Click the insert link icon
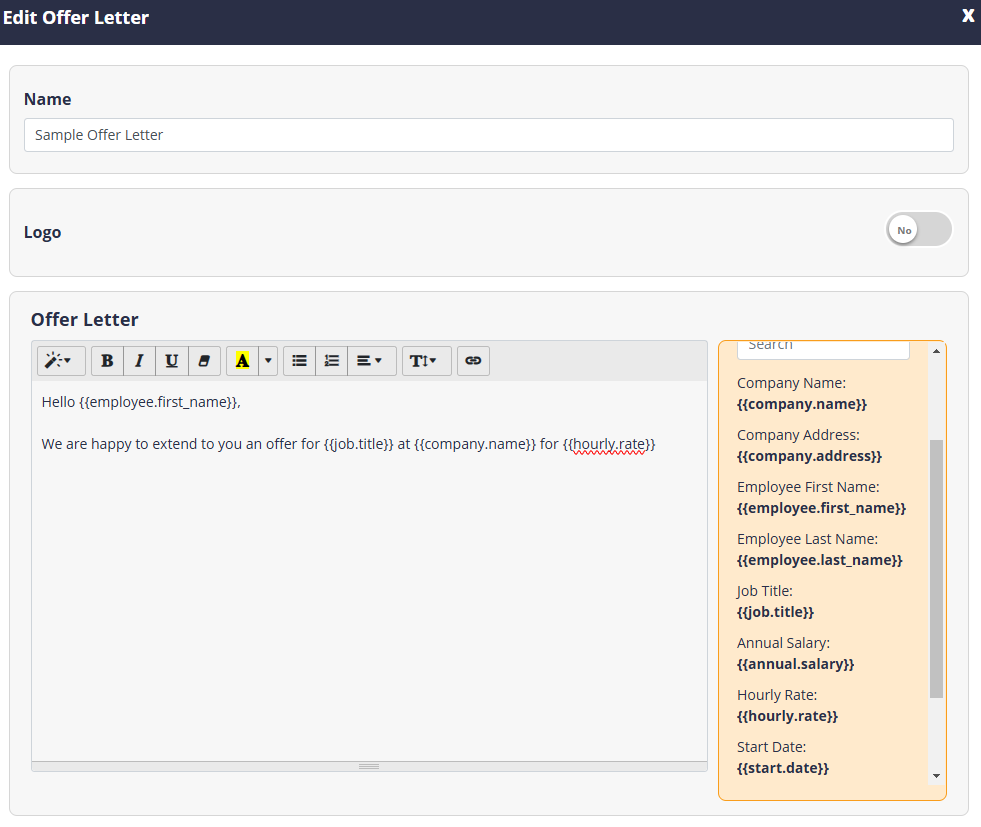 (x=473, y=361)
